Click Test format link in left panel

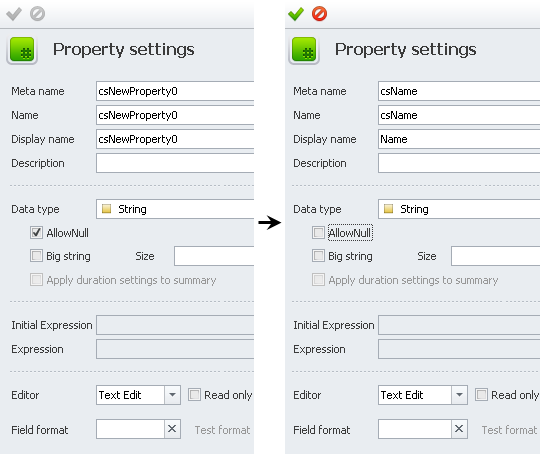coord(222,430)
